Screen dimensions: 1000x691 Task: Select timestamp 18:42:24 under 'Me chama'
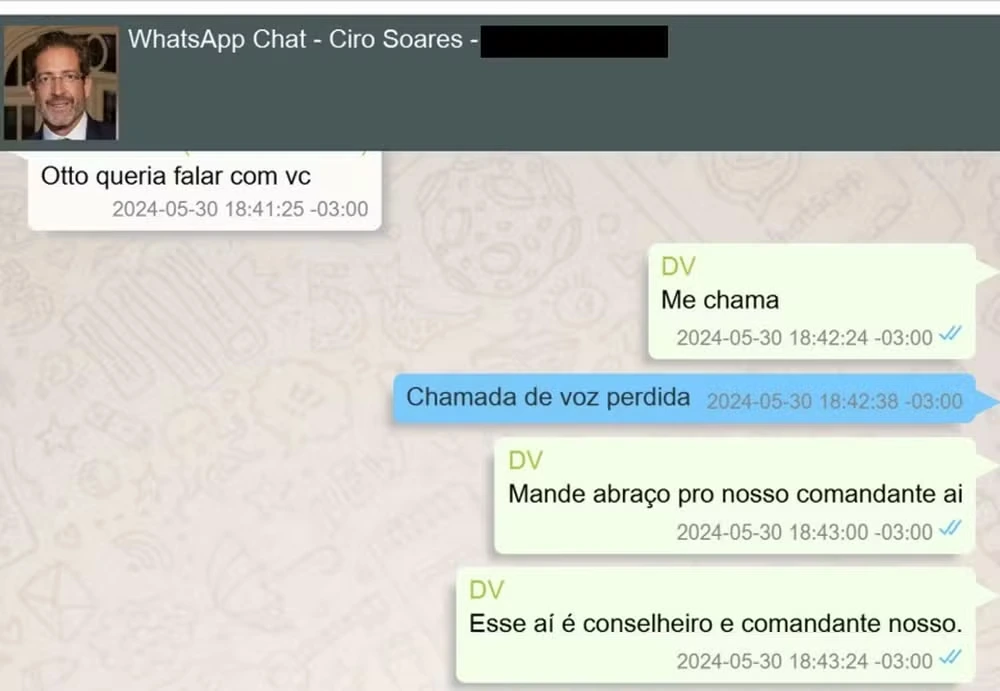tap(804, 338)
